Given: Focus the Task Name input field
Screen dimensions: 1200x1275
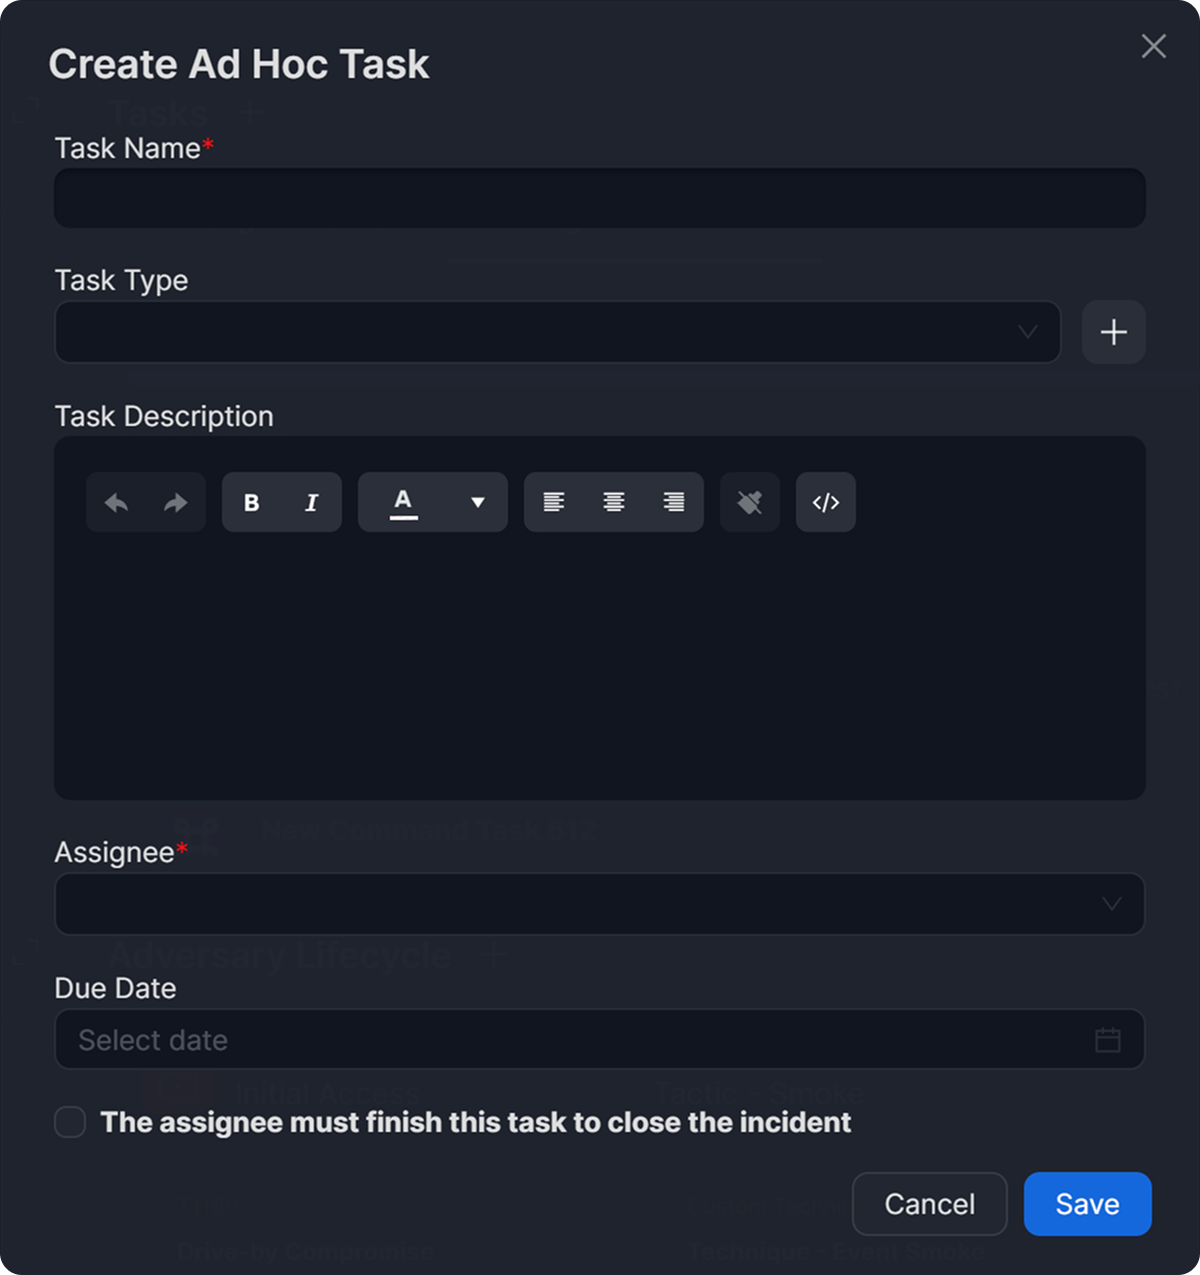Looking at the screenshot, I should tap(599, 198).
